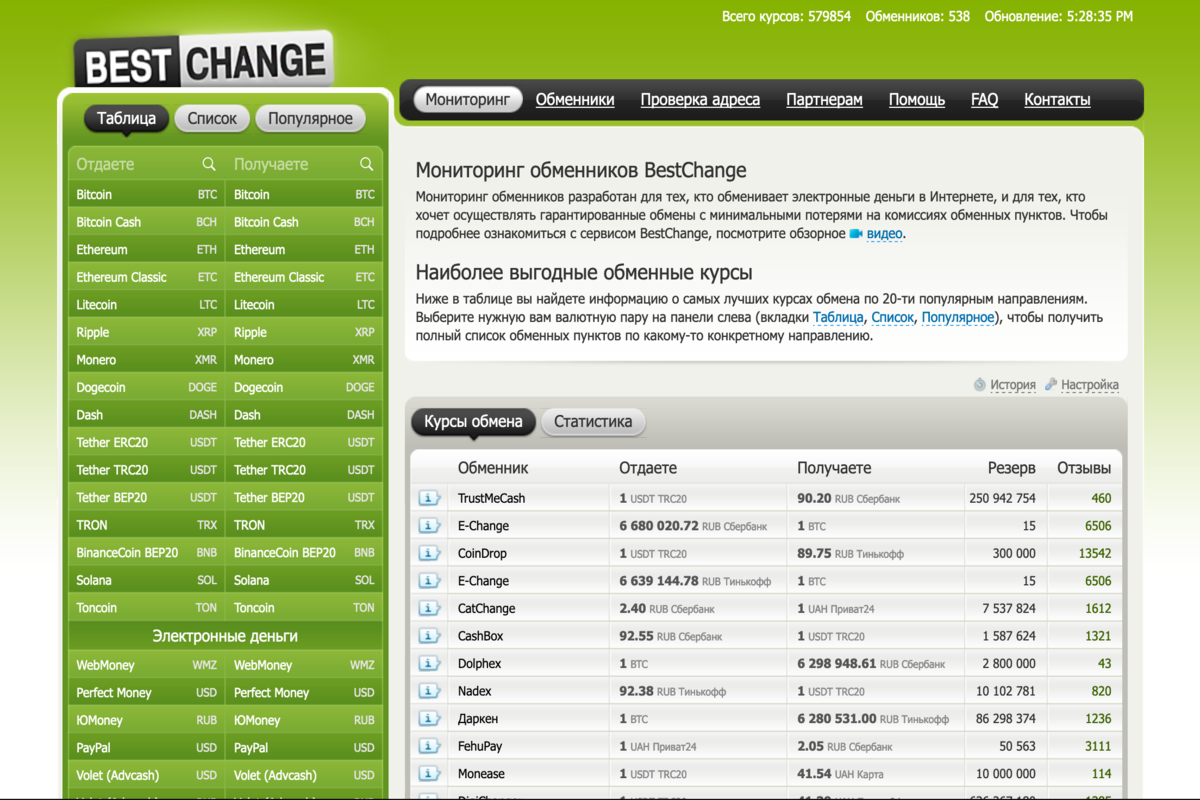Choose Perfect Money in the Получаете column

coord(304,692)
